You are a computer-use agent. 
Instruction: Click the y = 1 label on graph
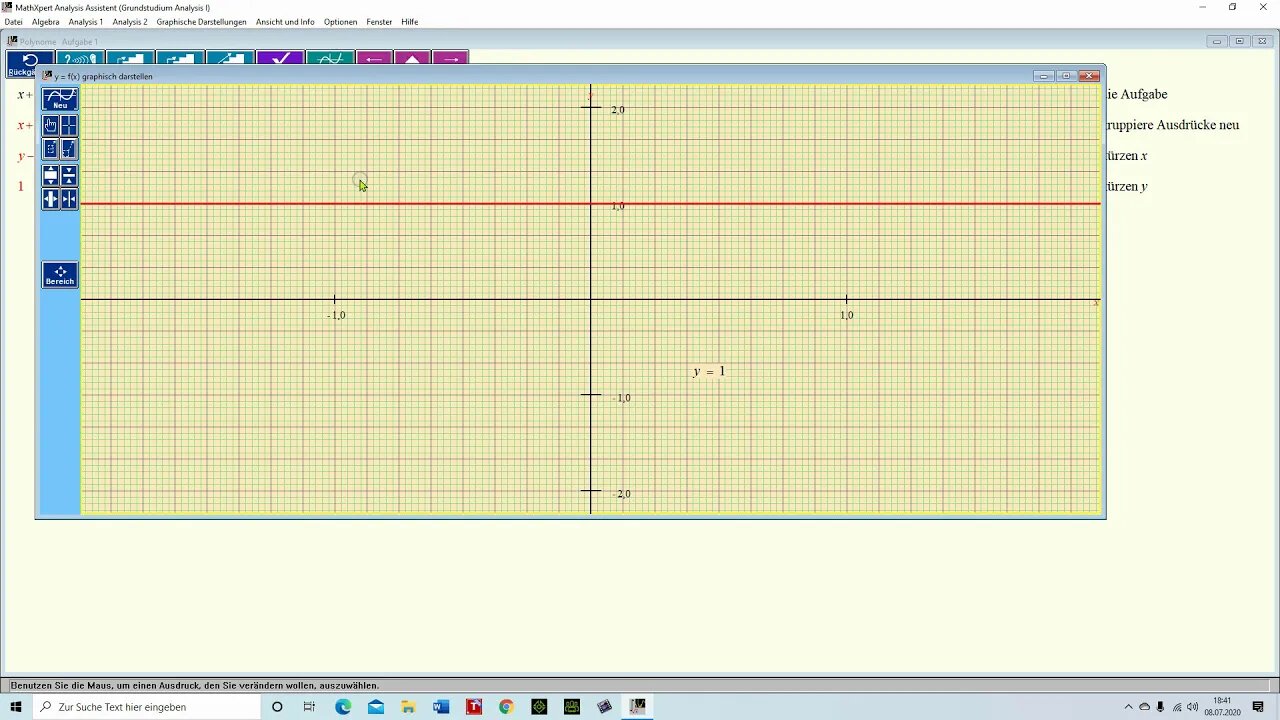point(709,371)
